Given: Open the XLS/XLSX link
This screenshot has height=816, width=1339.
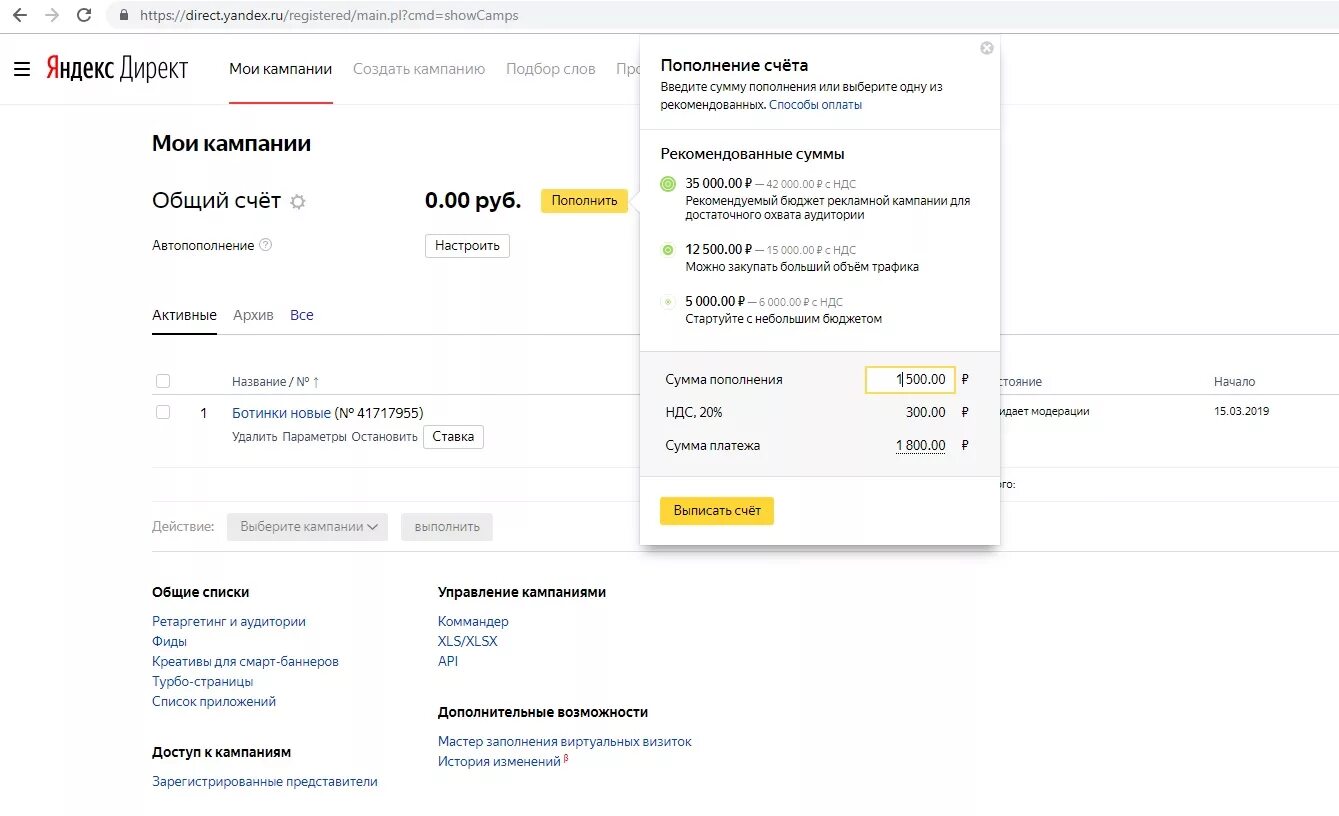Looking at the screenshot, I should coord(467,642).
